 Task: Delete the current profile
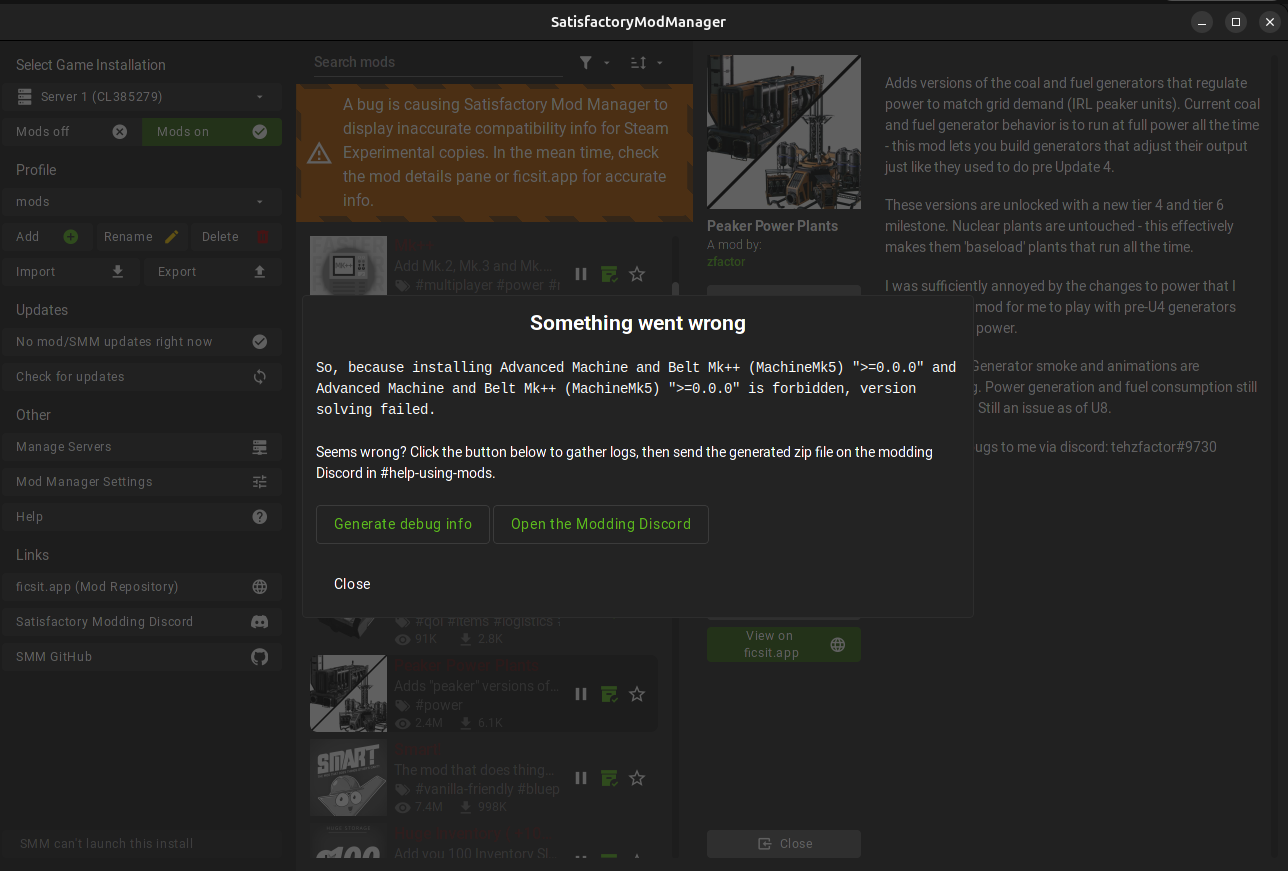(x=235, y=237)
